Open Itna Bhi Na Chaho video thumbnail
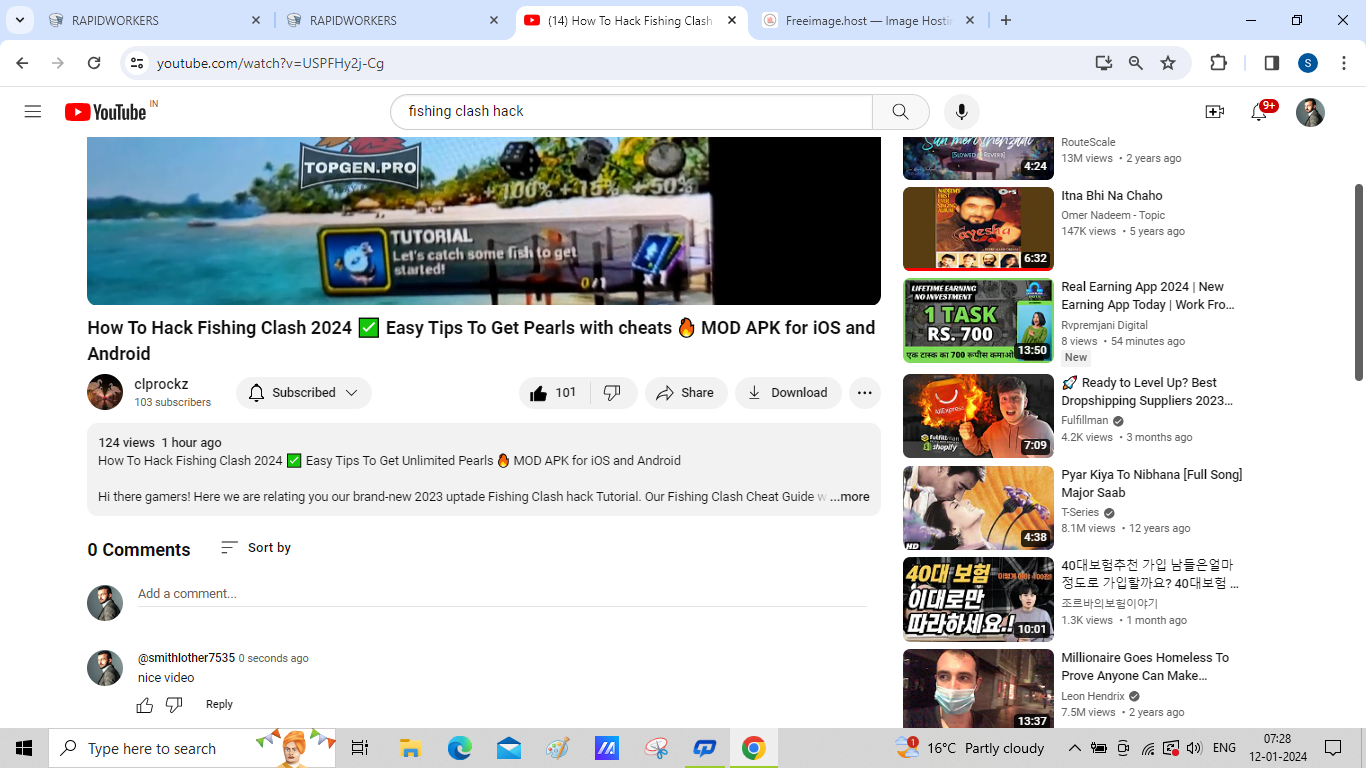This screenshot has height=768, width=1366. click(x=978, y=229)
